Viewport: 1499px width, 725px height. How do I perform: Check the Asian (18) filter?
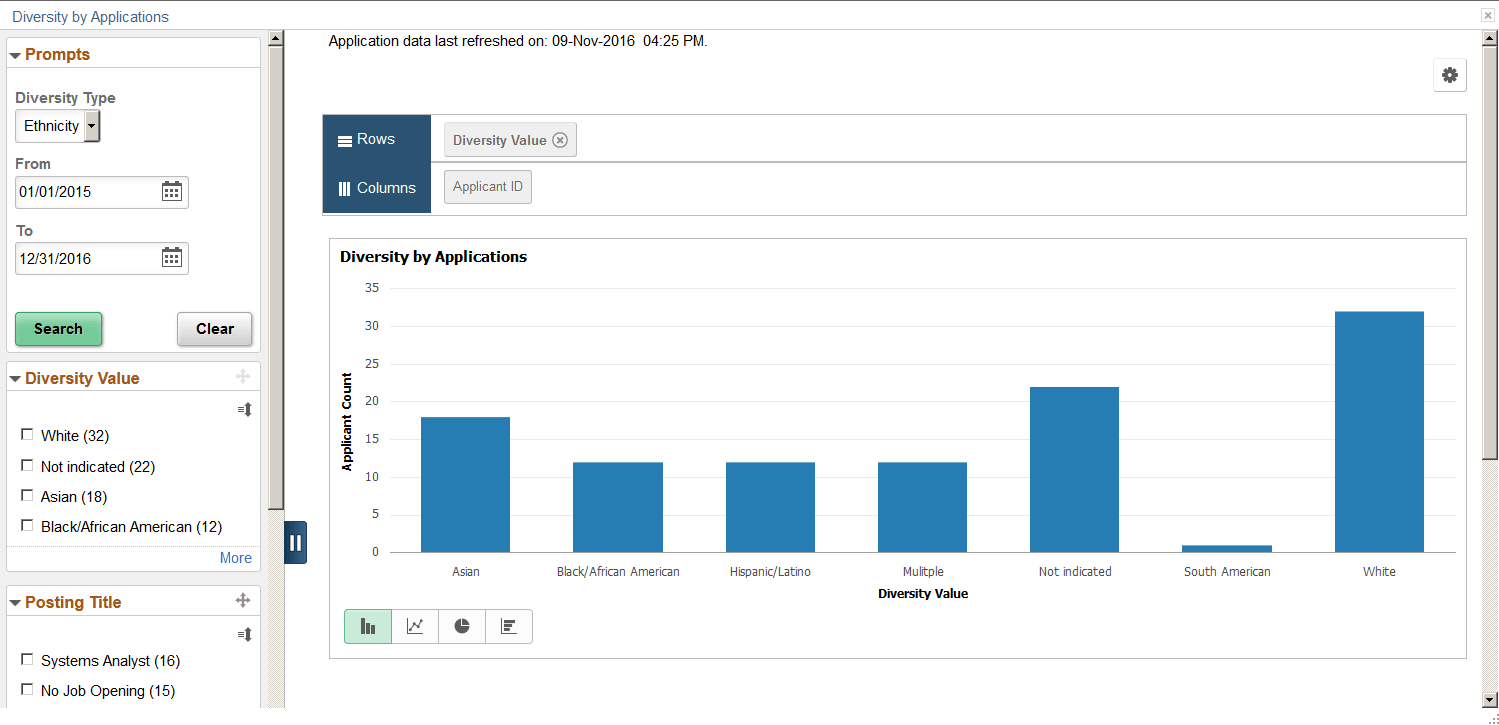pyautogui.click(x=27, y=496)
